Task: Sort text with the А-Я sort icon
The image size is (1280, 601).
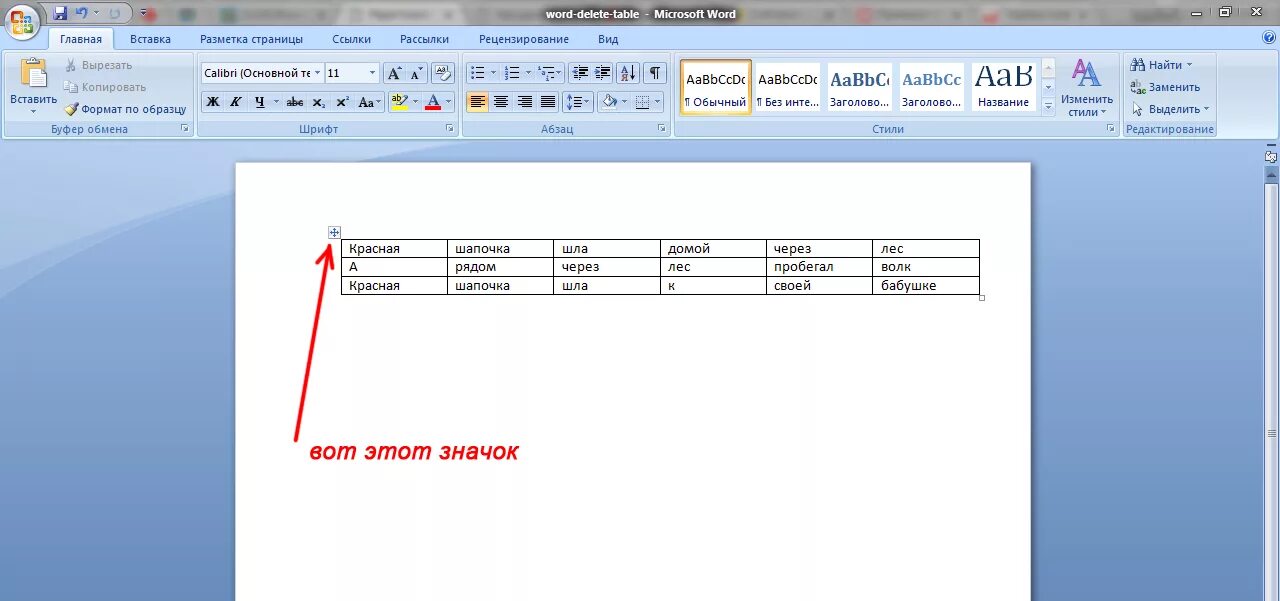Action: click(628, 73)
